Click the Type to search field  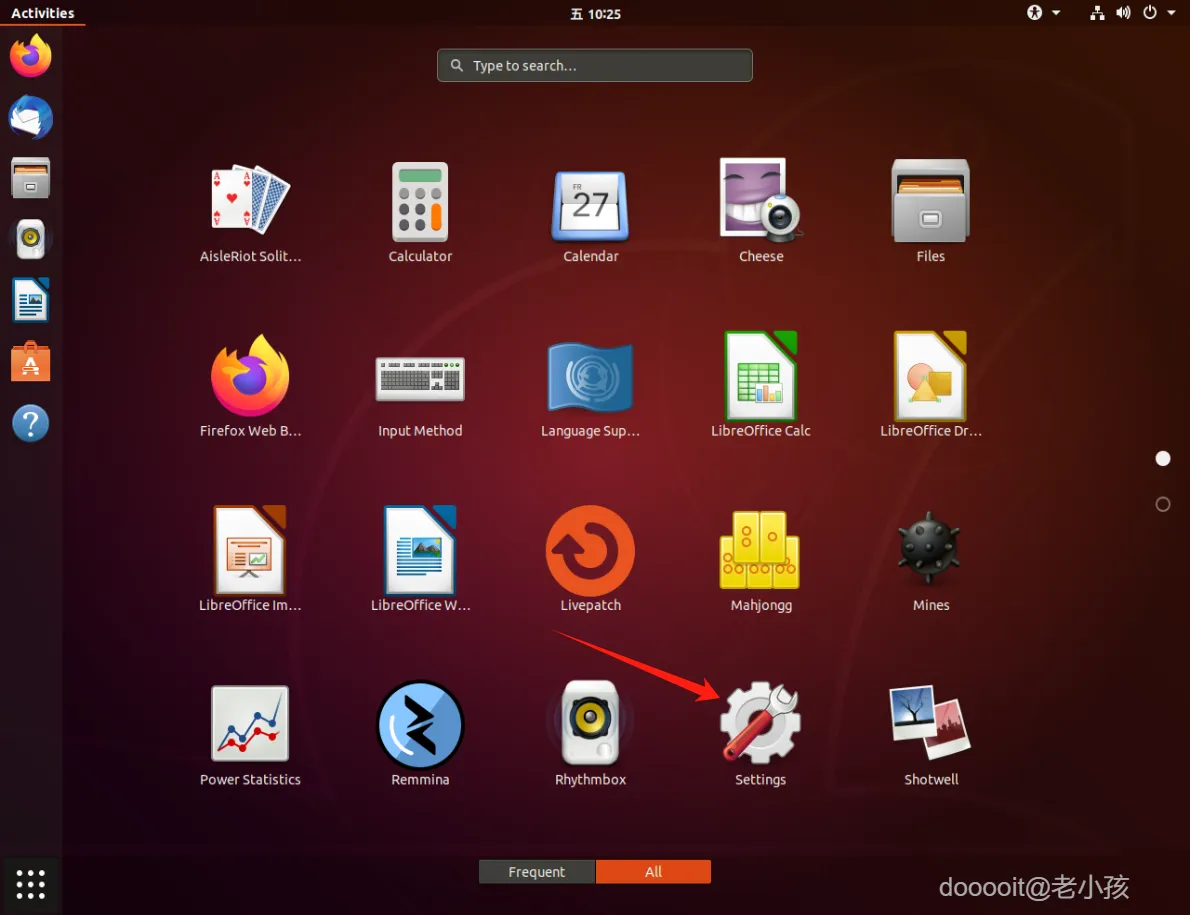tap(594, 65)
